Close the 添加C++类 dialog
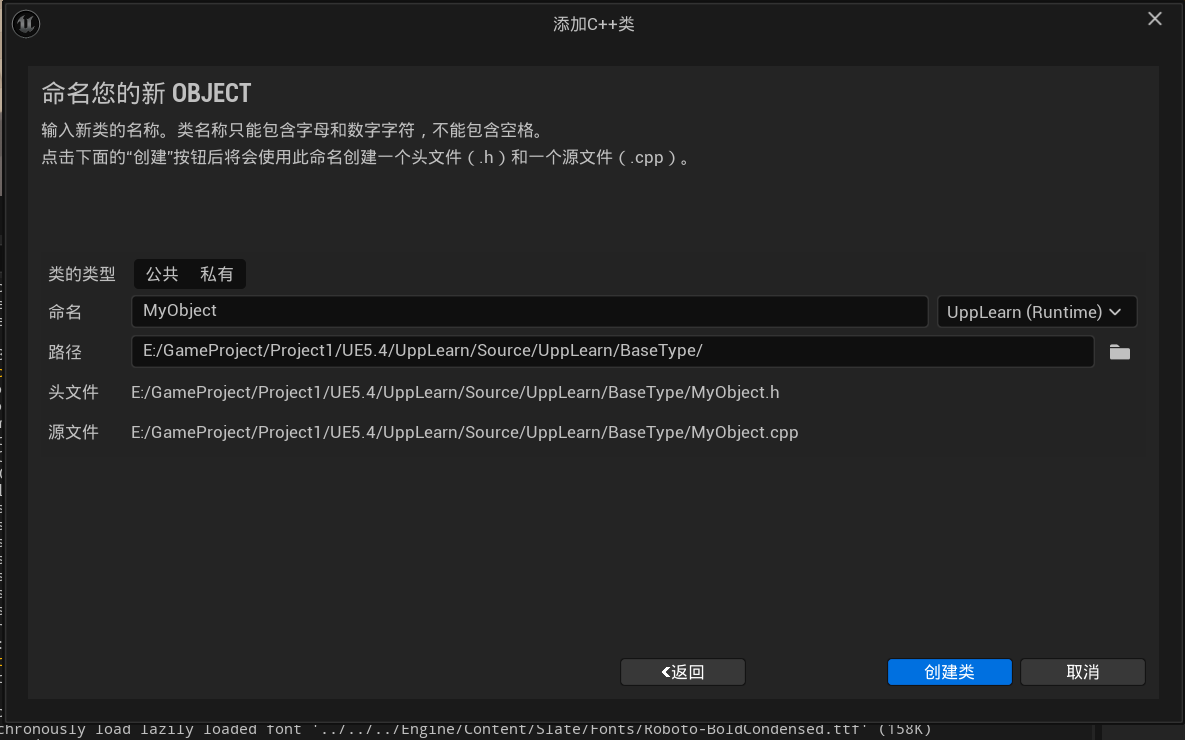 coord(1154,18)
